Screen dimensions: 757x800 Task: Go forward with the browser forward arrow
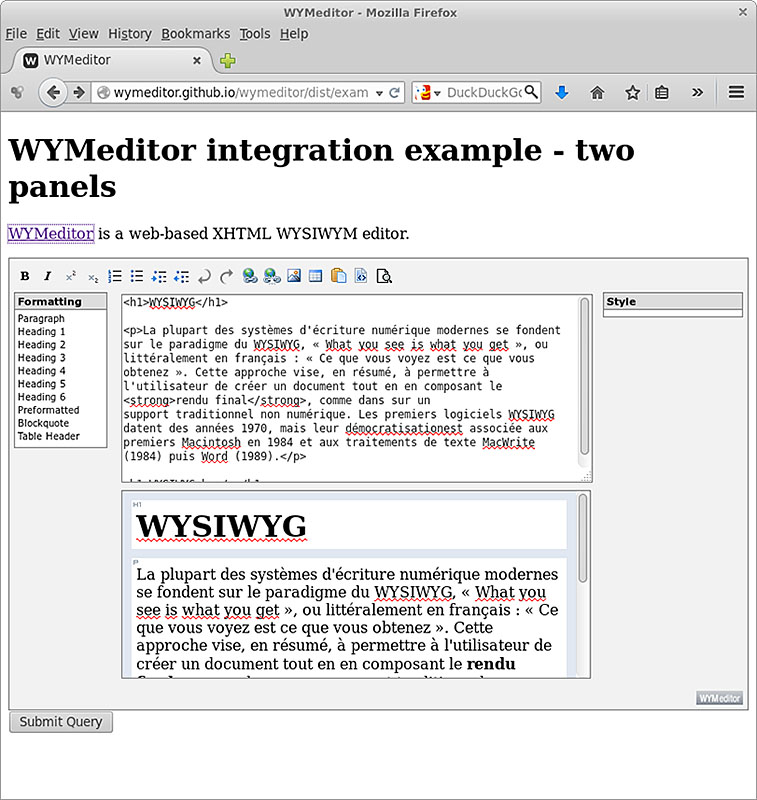79,93
